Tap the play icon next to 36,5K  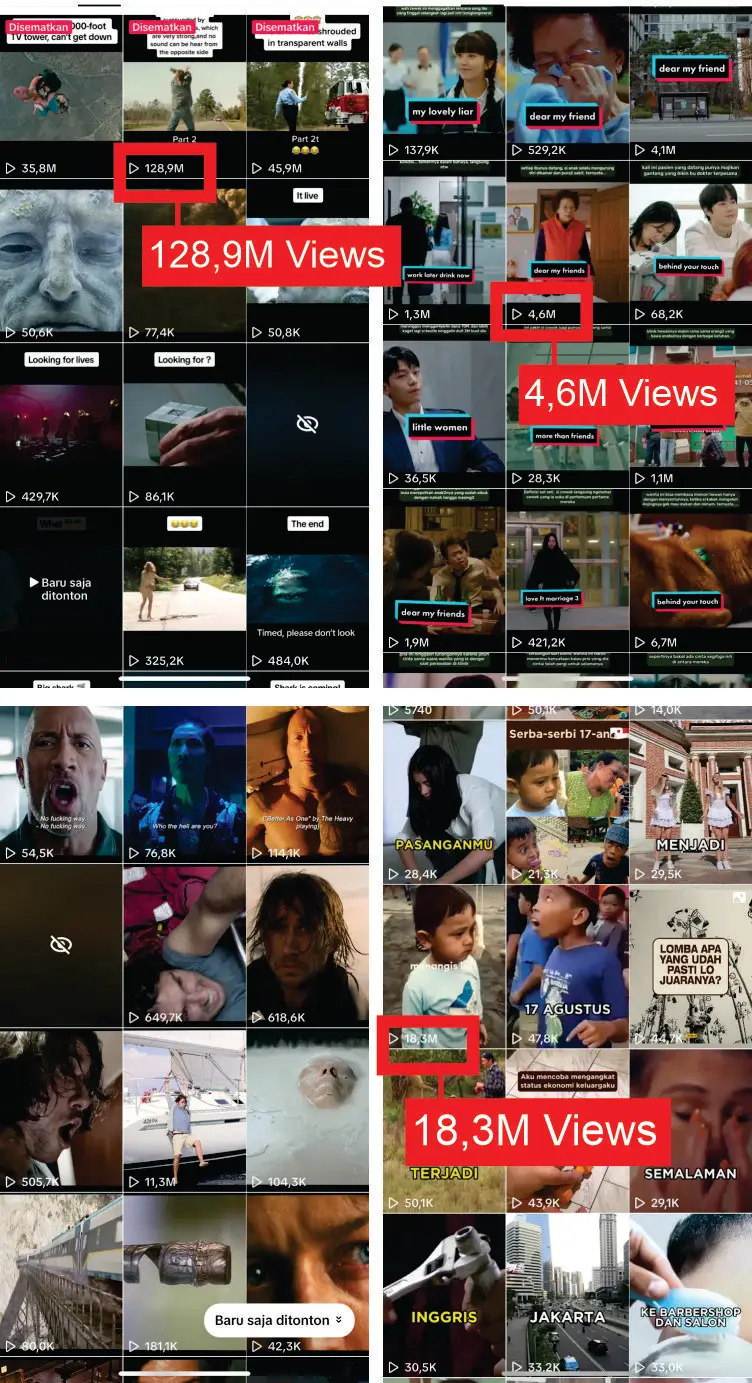[393, 478]
